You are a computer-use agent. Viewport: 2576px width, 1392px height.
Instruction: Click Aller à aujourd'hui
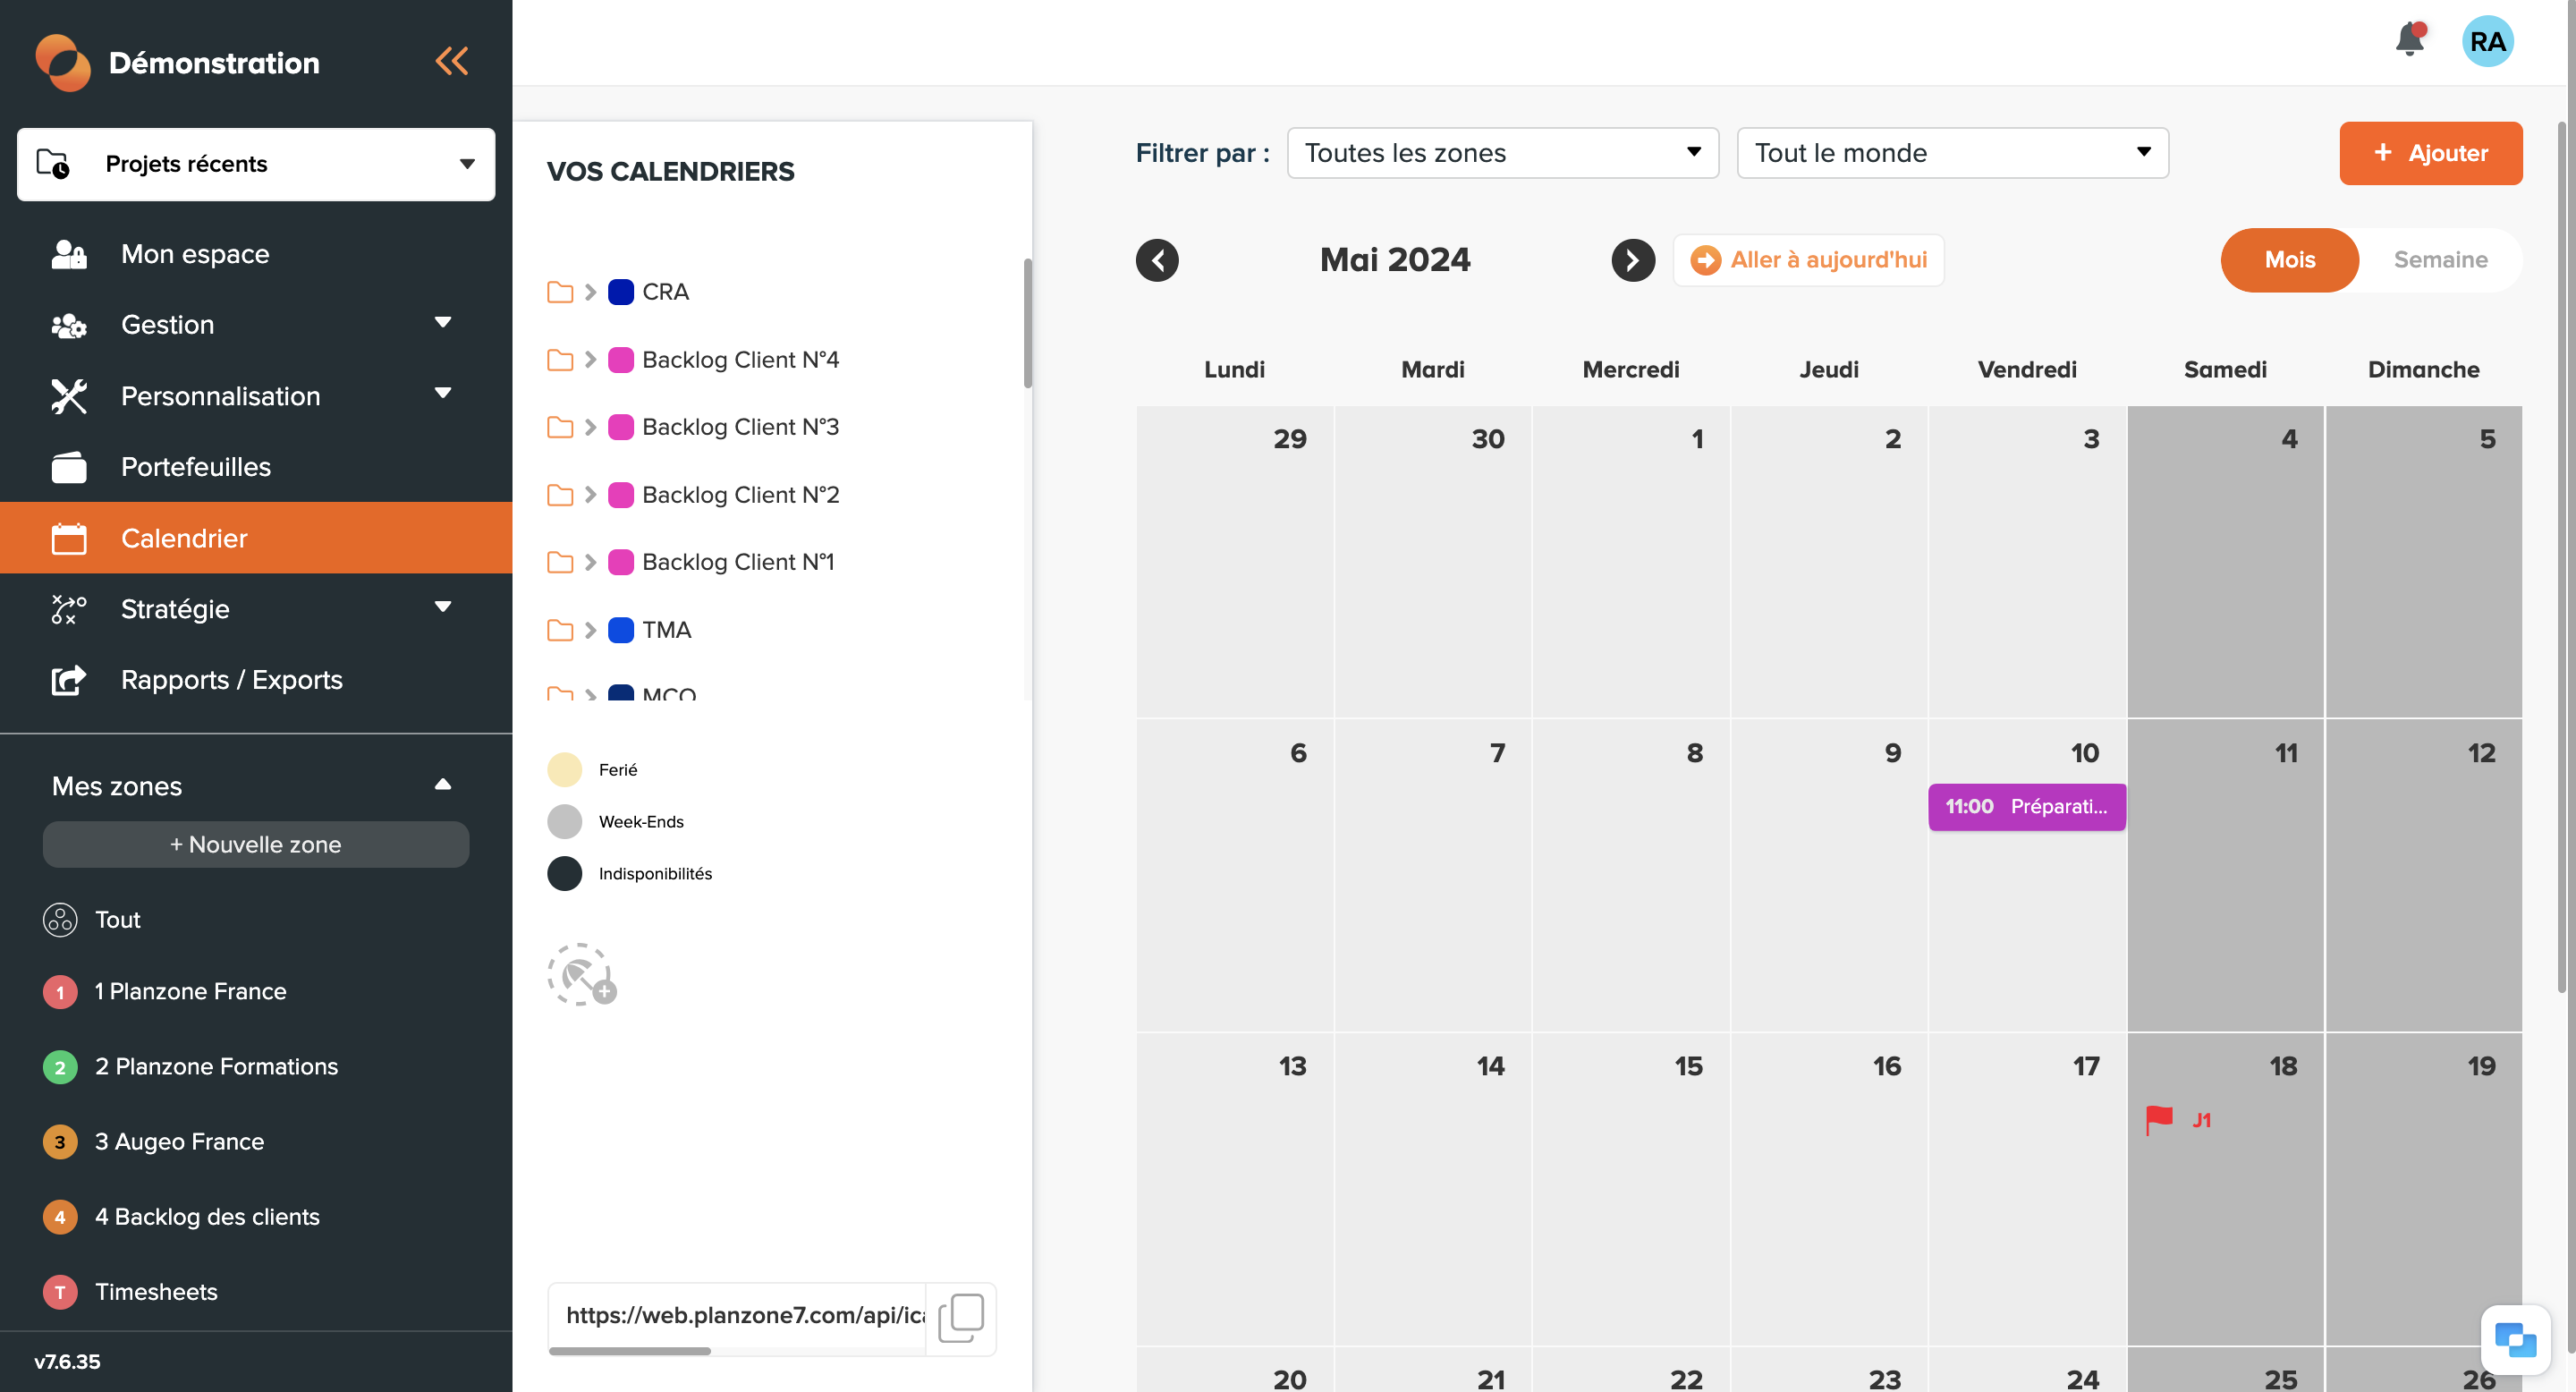[1808, 260]
